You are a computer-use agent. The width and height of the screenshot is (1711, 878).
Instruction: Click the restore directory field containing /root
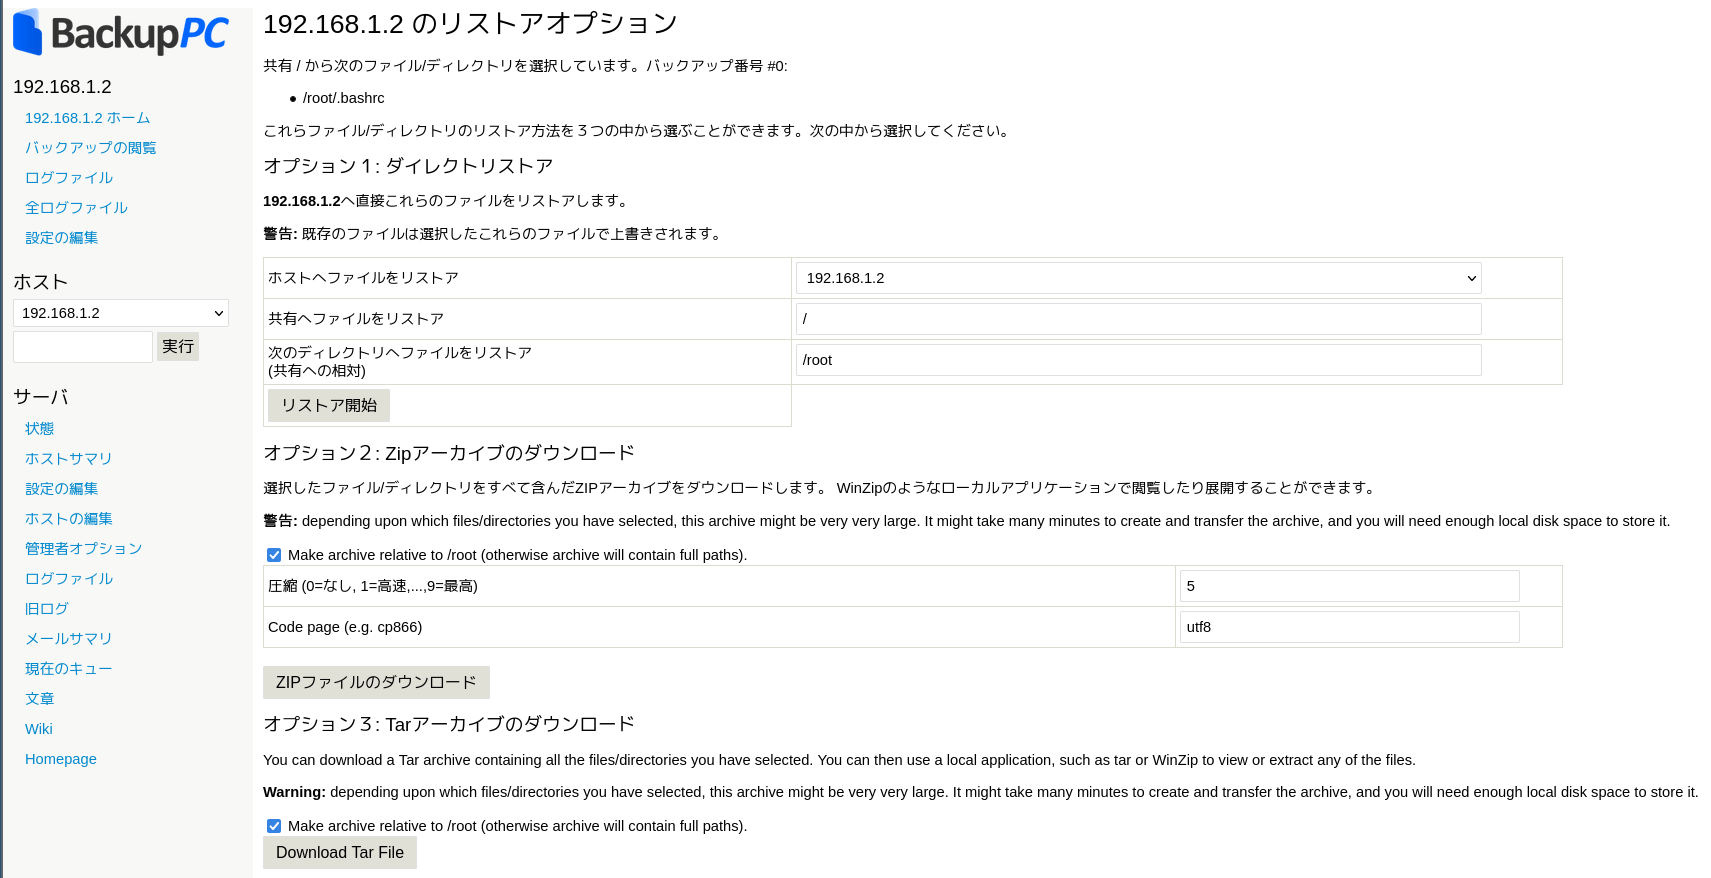(x=1138, y=360)
